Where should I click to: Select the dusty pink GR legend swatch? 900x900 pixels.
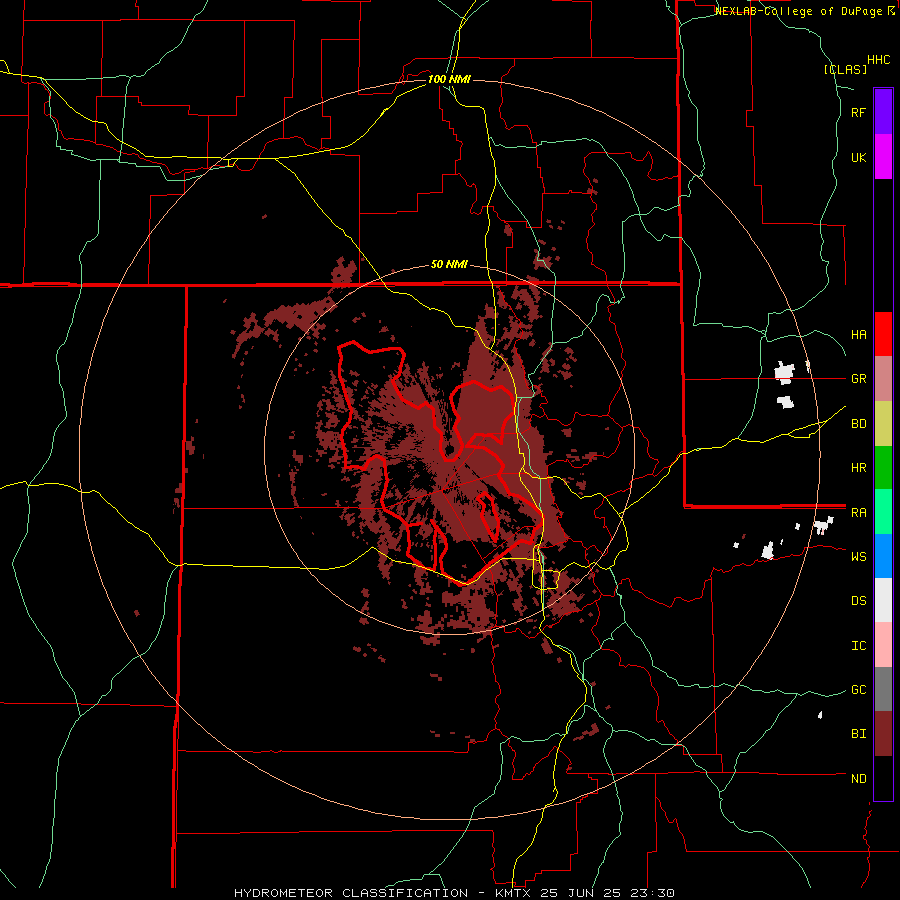point(883,379)
